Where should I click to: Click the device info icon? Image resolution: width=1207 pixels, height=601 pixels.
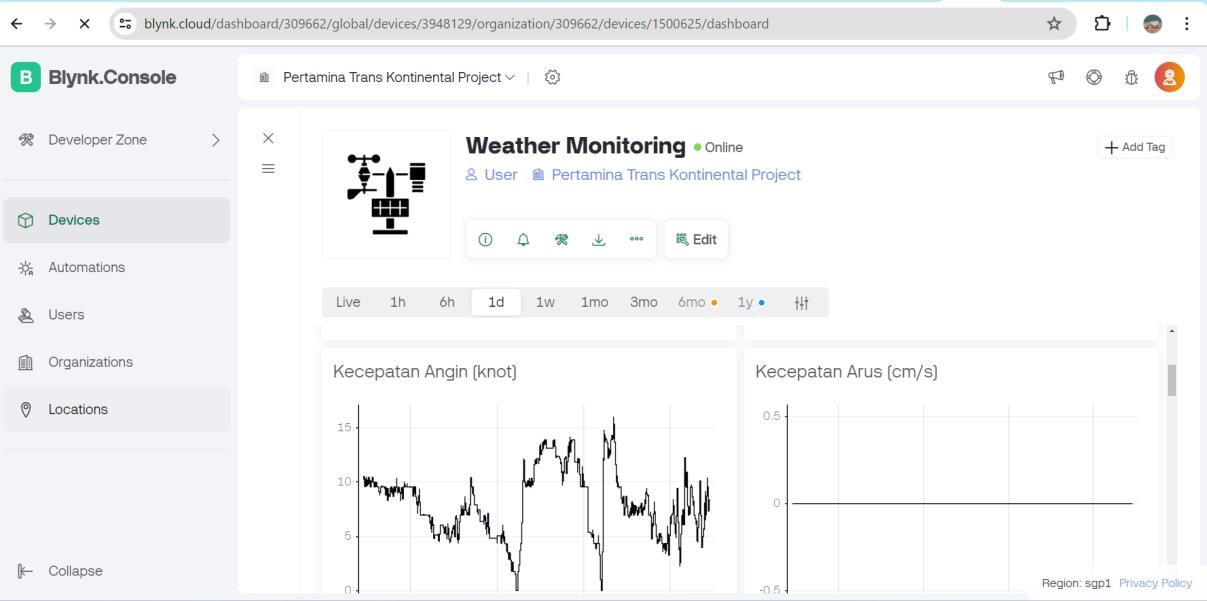[485, 240]
